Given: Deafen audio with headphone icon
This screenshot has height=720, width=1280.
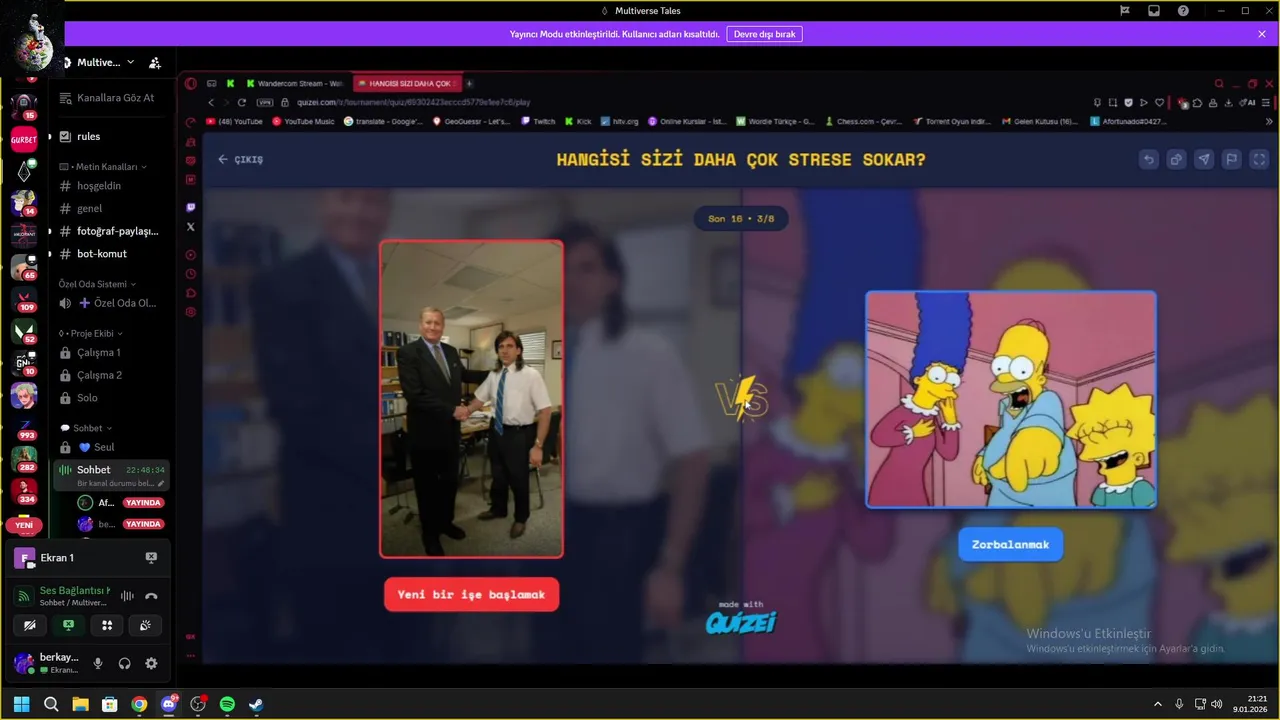Looking at the screenshot, I should click(x=125, y=663).
